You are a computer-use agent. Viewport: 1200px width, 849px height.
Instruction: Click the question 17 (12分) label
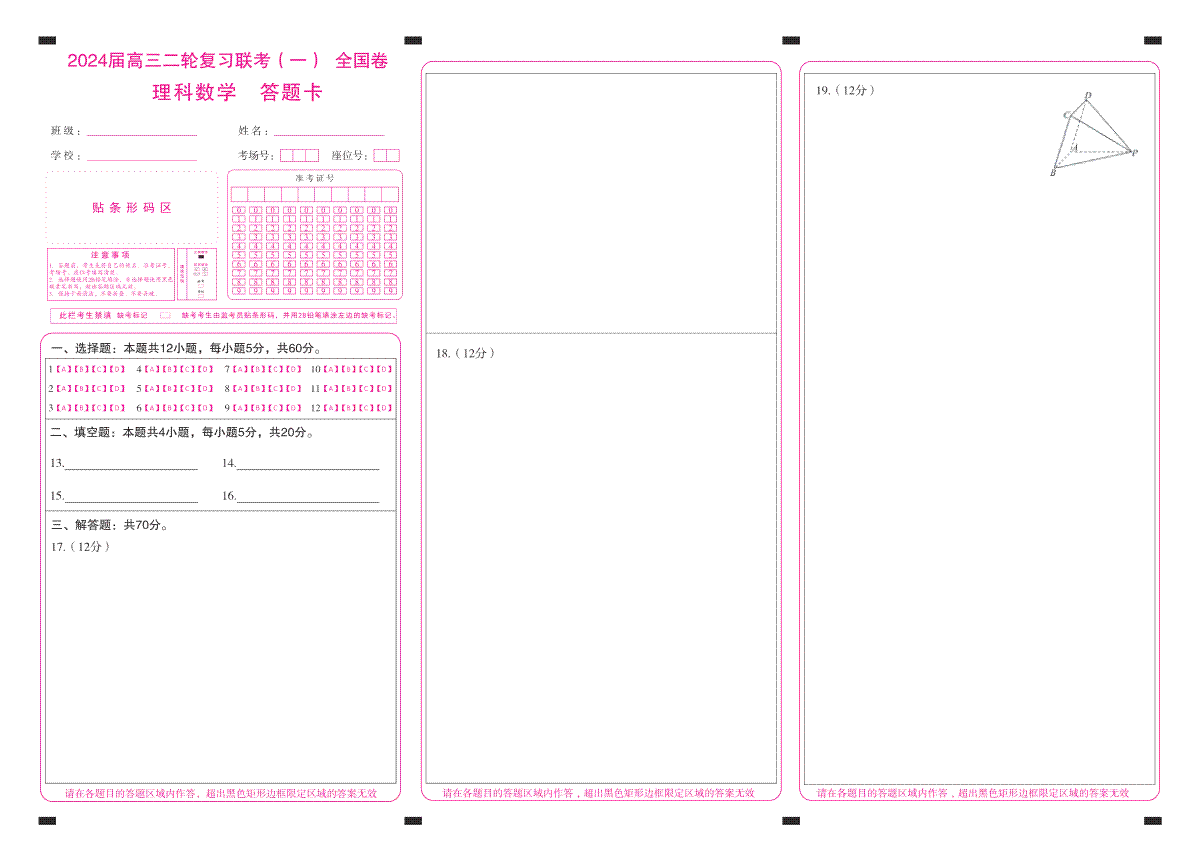80,546
